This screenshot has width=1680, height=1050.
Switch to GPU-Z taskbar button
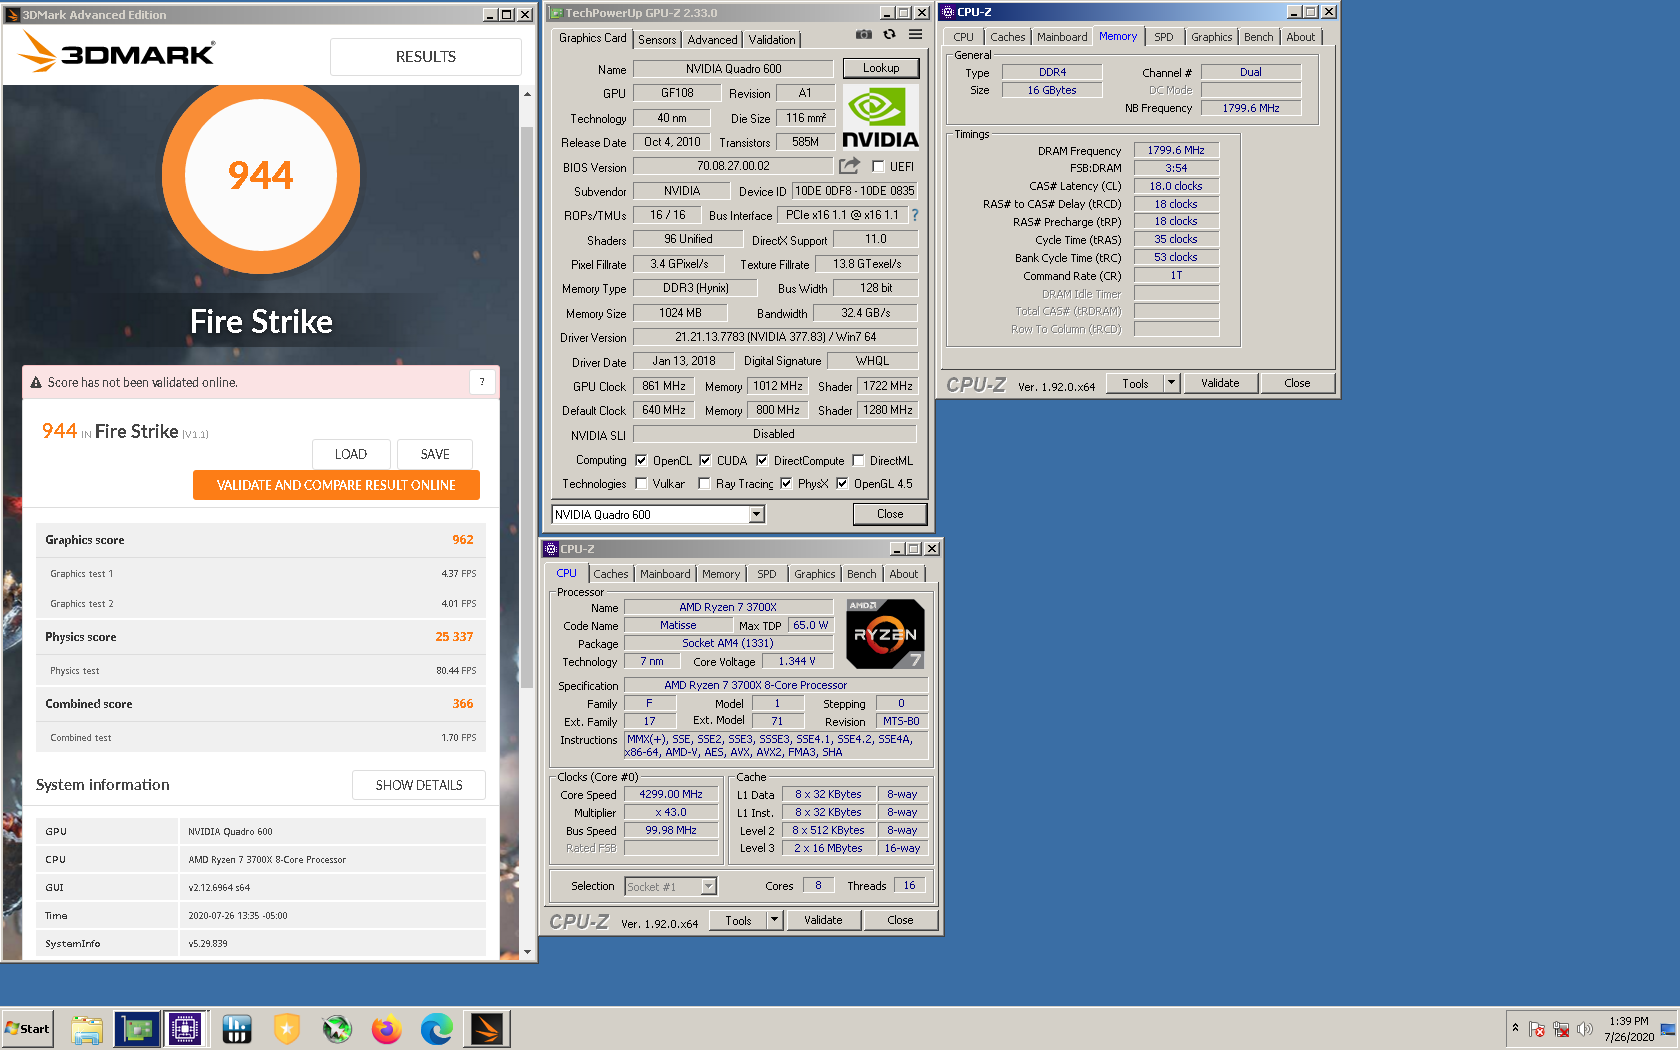pos(137,1029)
